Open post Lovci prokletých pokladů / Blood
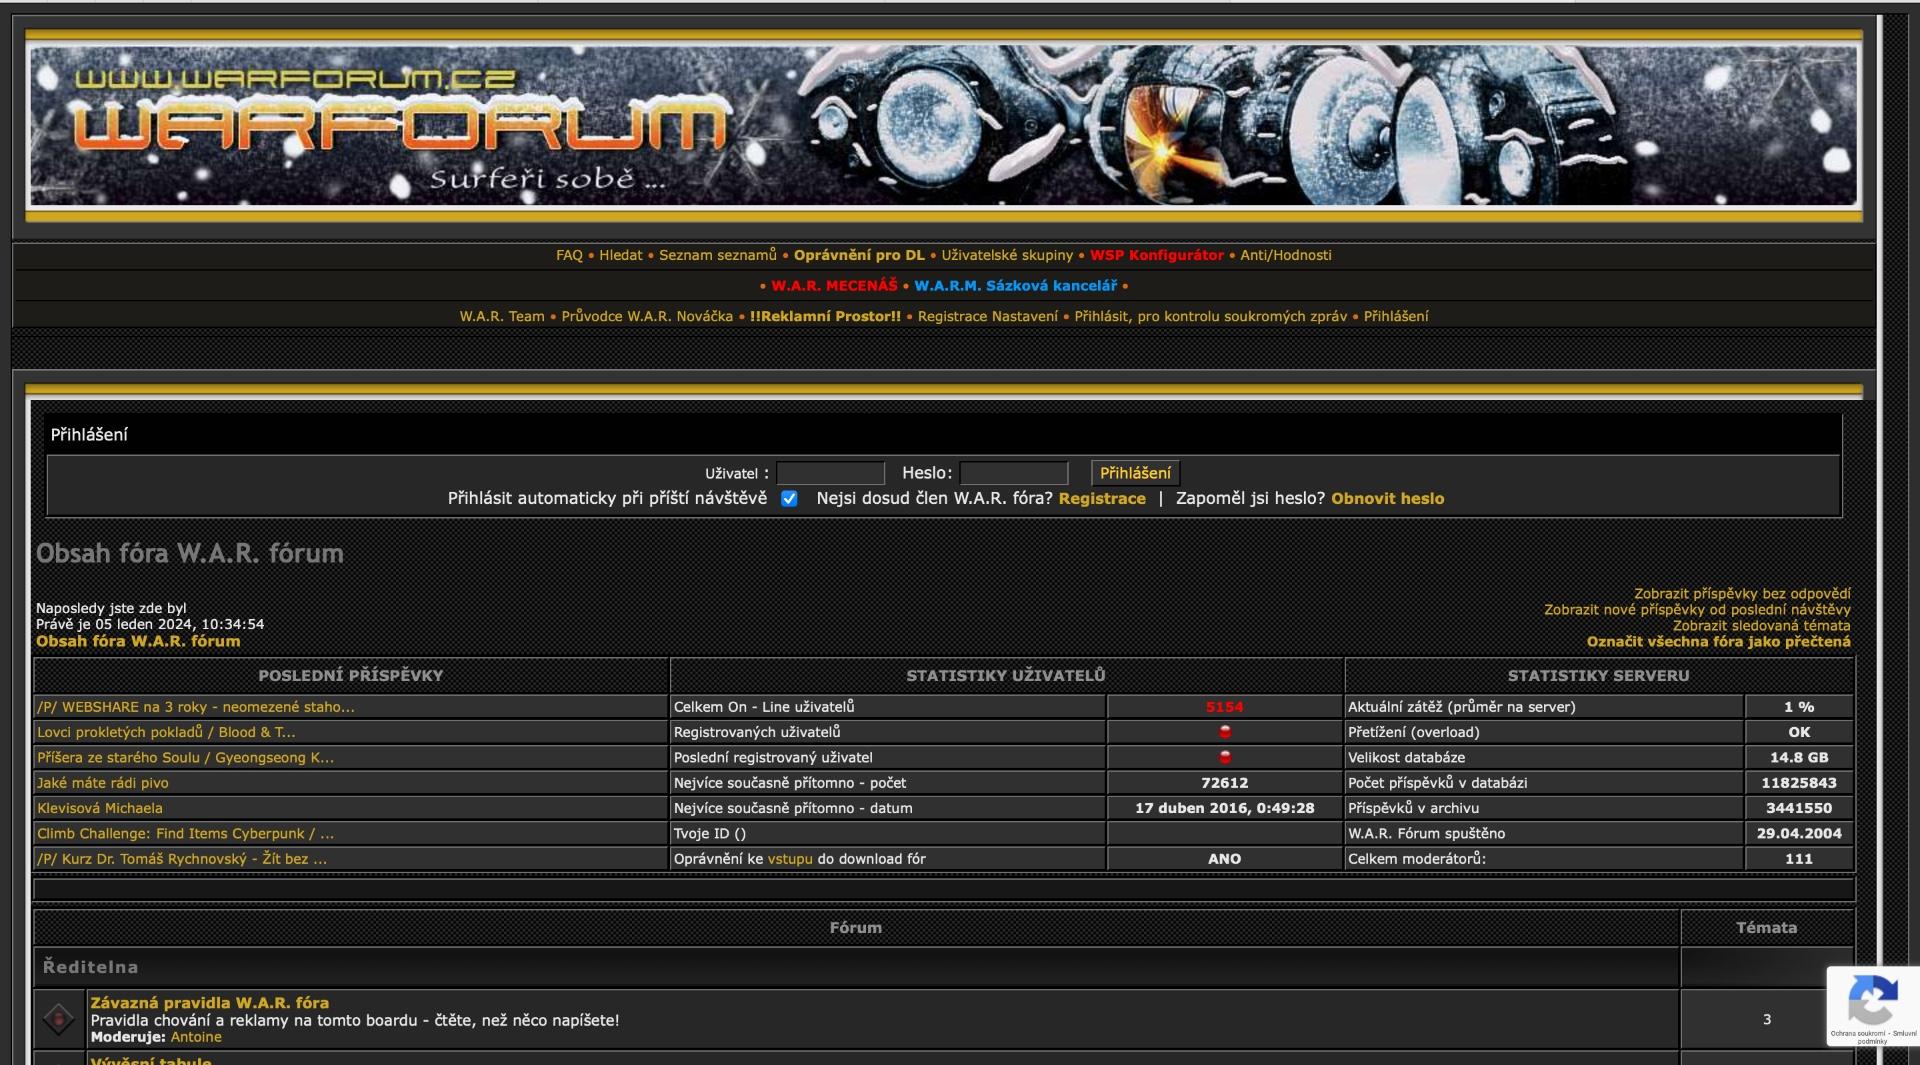 click(x=166, y=732)
